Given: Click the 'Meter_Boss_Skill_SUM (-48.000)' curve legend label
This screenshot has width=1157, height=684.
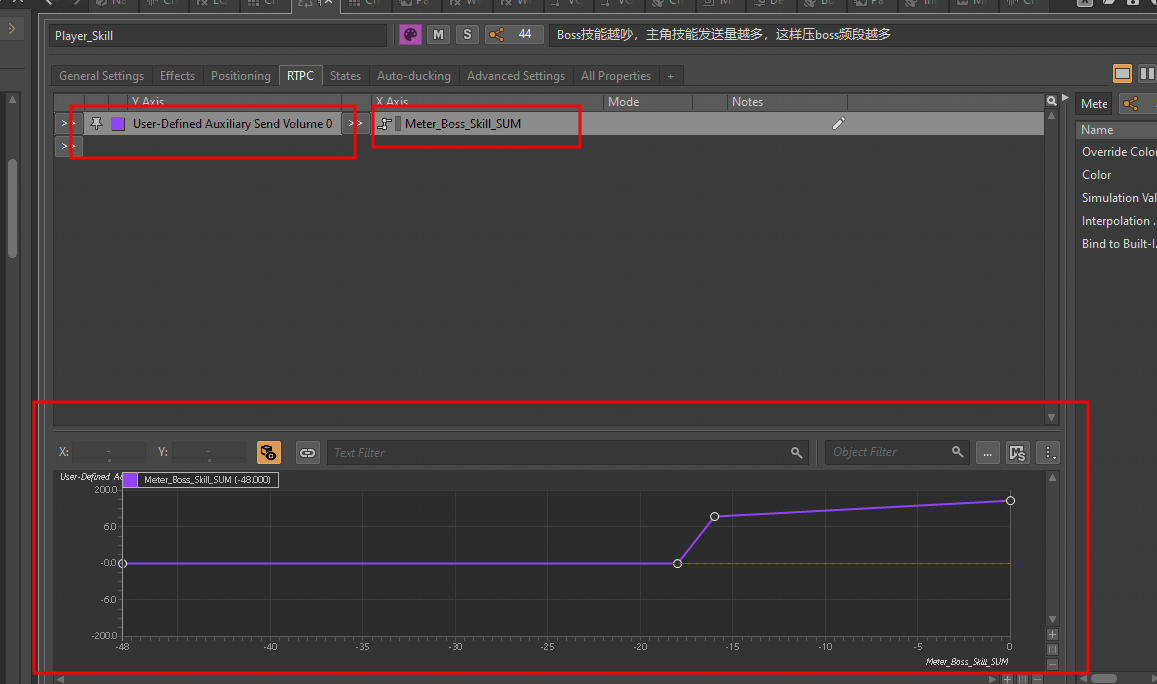Looking at the screenshot, I should point(207,480).
